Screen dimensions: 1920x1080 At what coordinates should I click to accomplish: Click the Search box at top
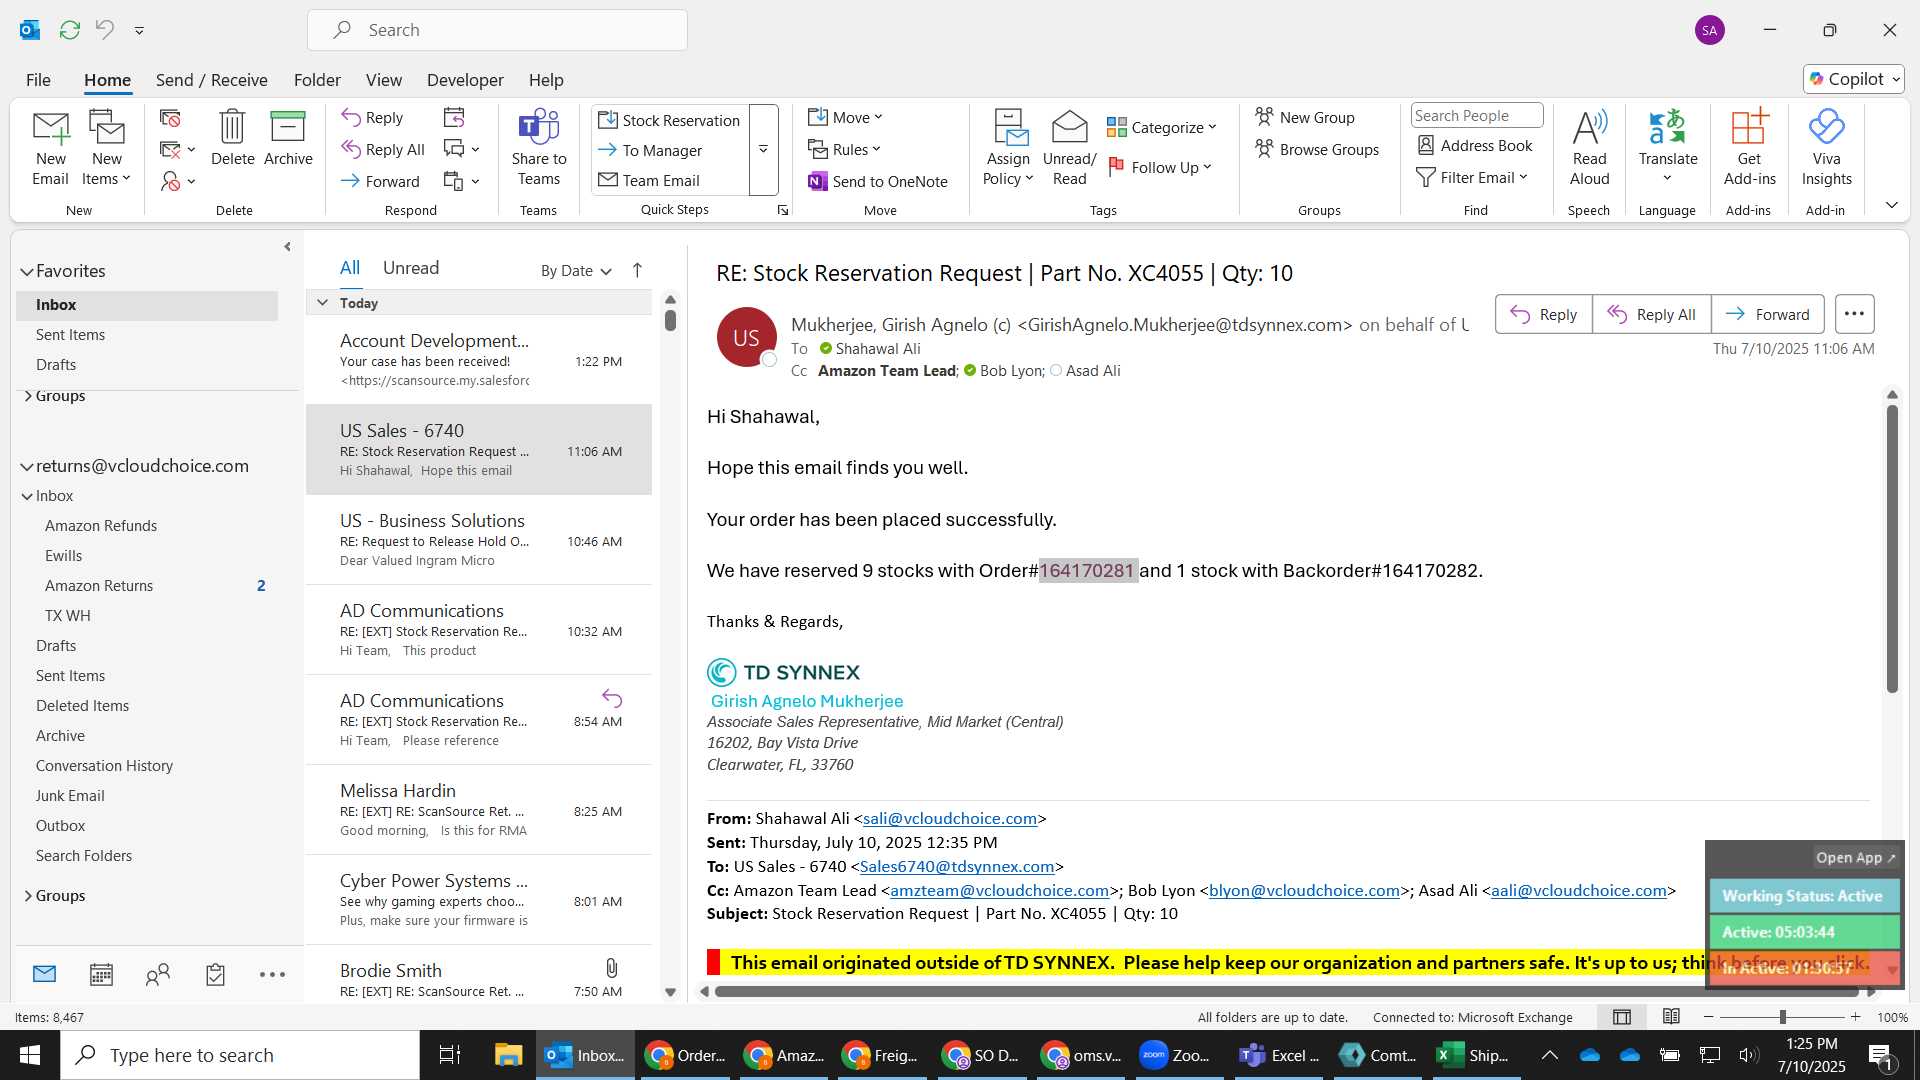tap(497, 30)
